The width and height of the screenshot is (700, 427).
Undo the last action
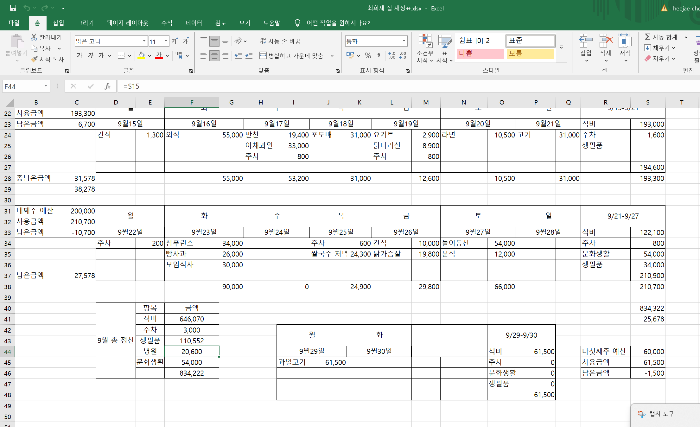(x=27, y=8)
